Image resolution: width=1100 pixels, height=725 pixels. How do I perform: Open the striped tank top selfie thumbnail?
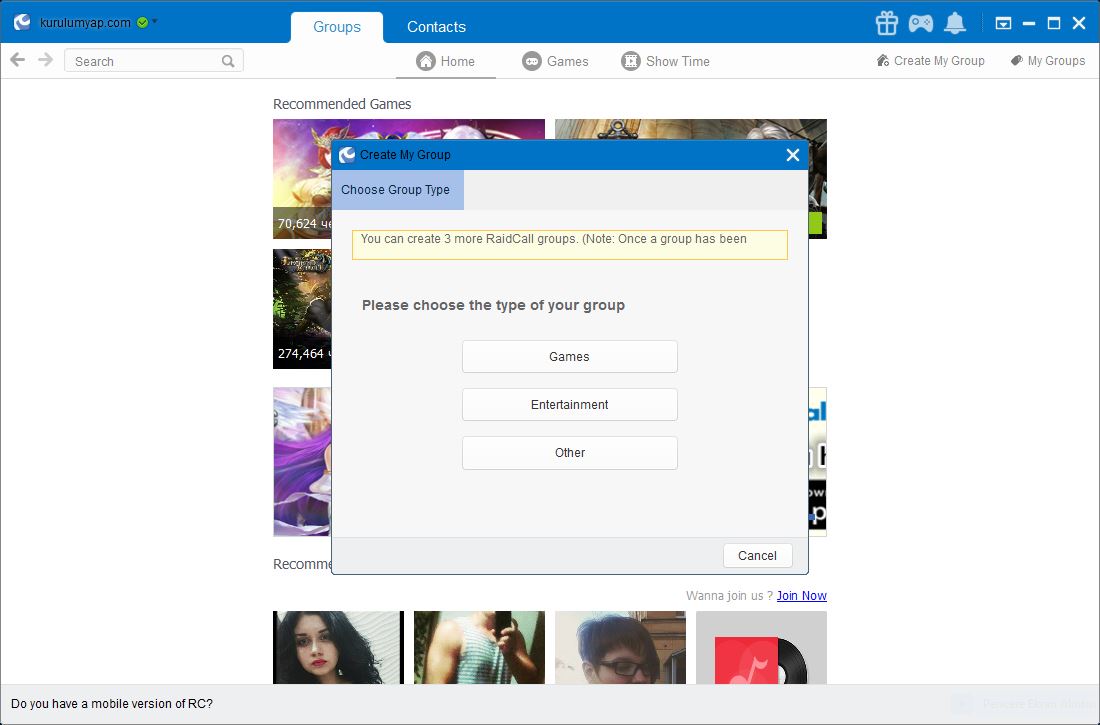(x=479, y=647)
